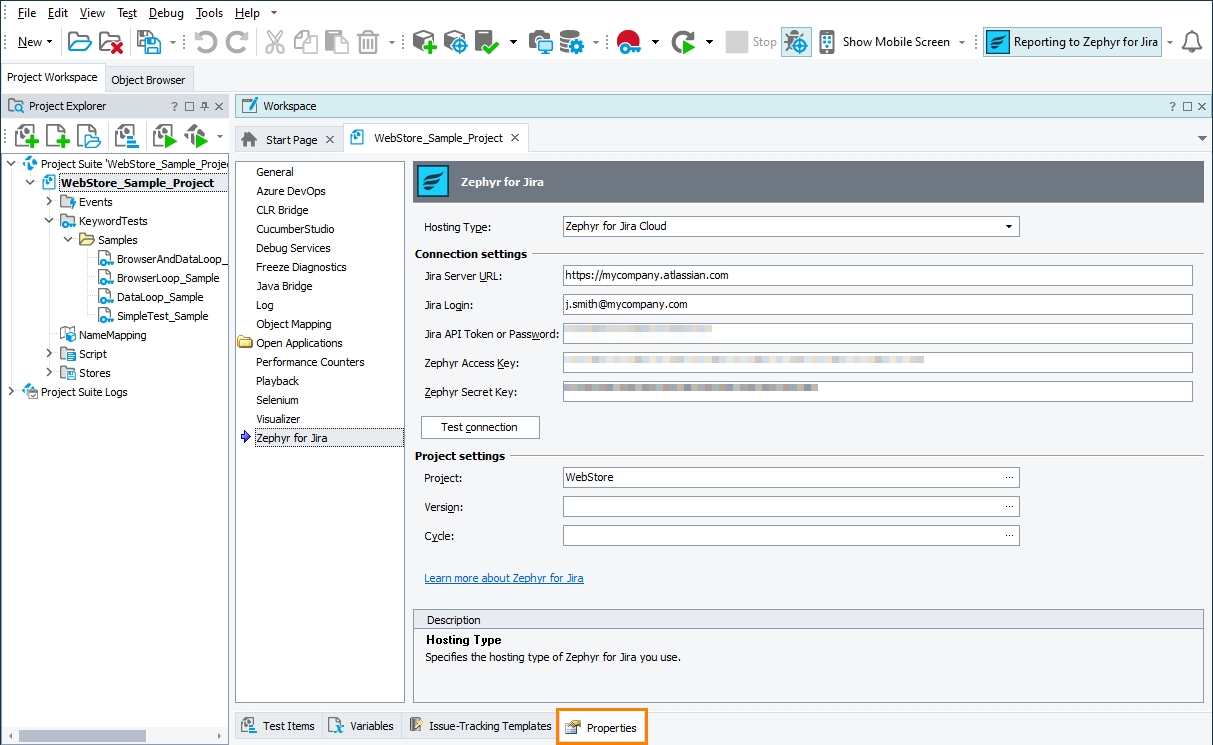Expand the Script tree node
Screen dimensions: 1213x745
coord(49,354)
